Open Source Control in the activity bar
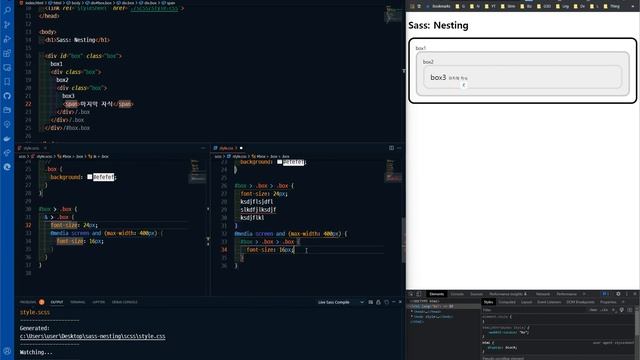 (x=7, y=24)
